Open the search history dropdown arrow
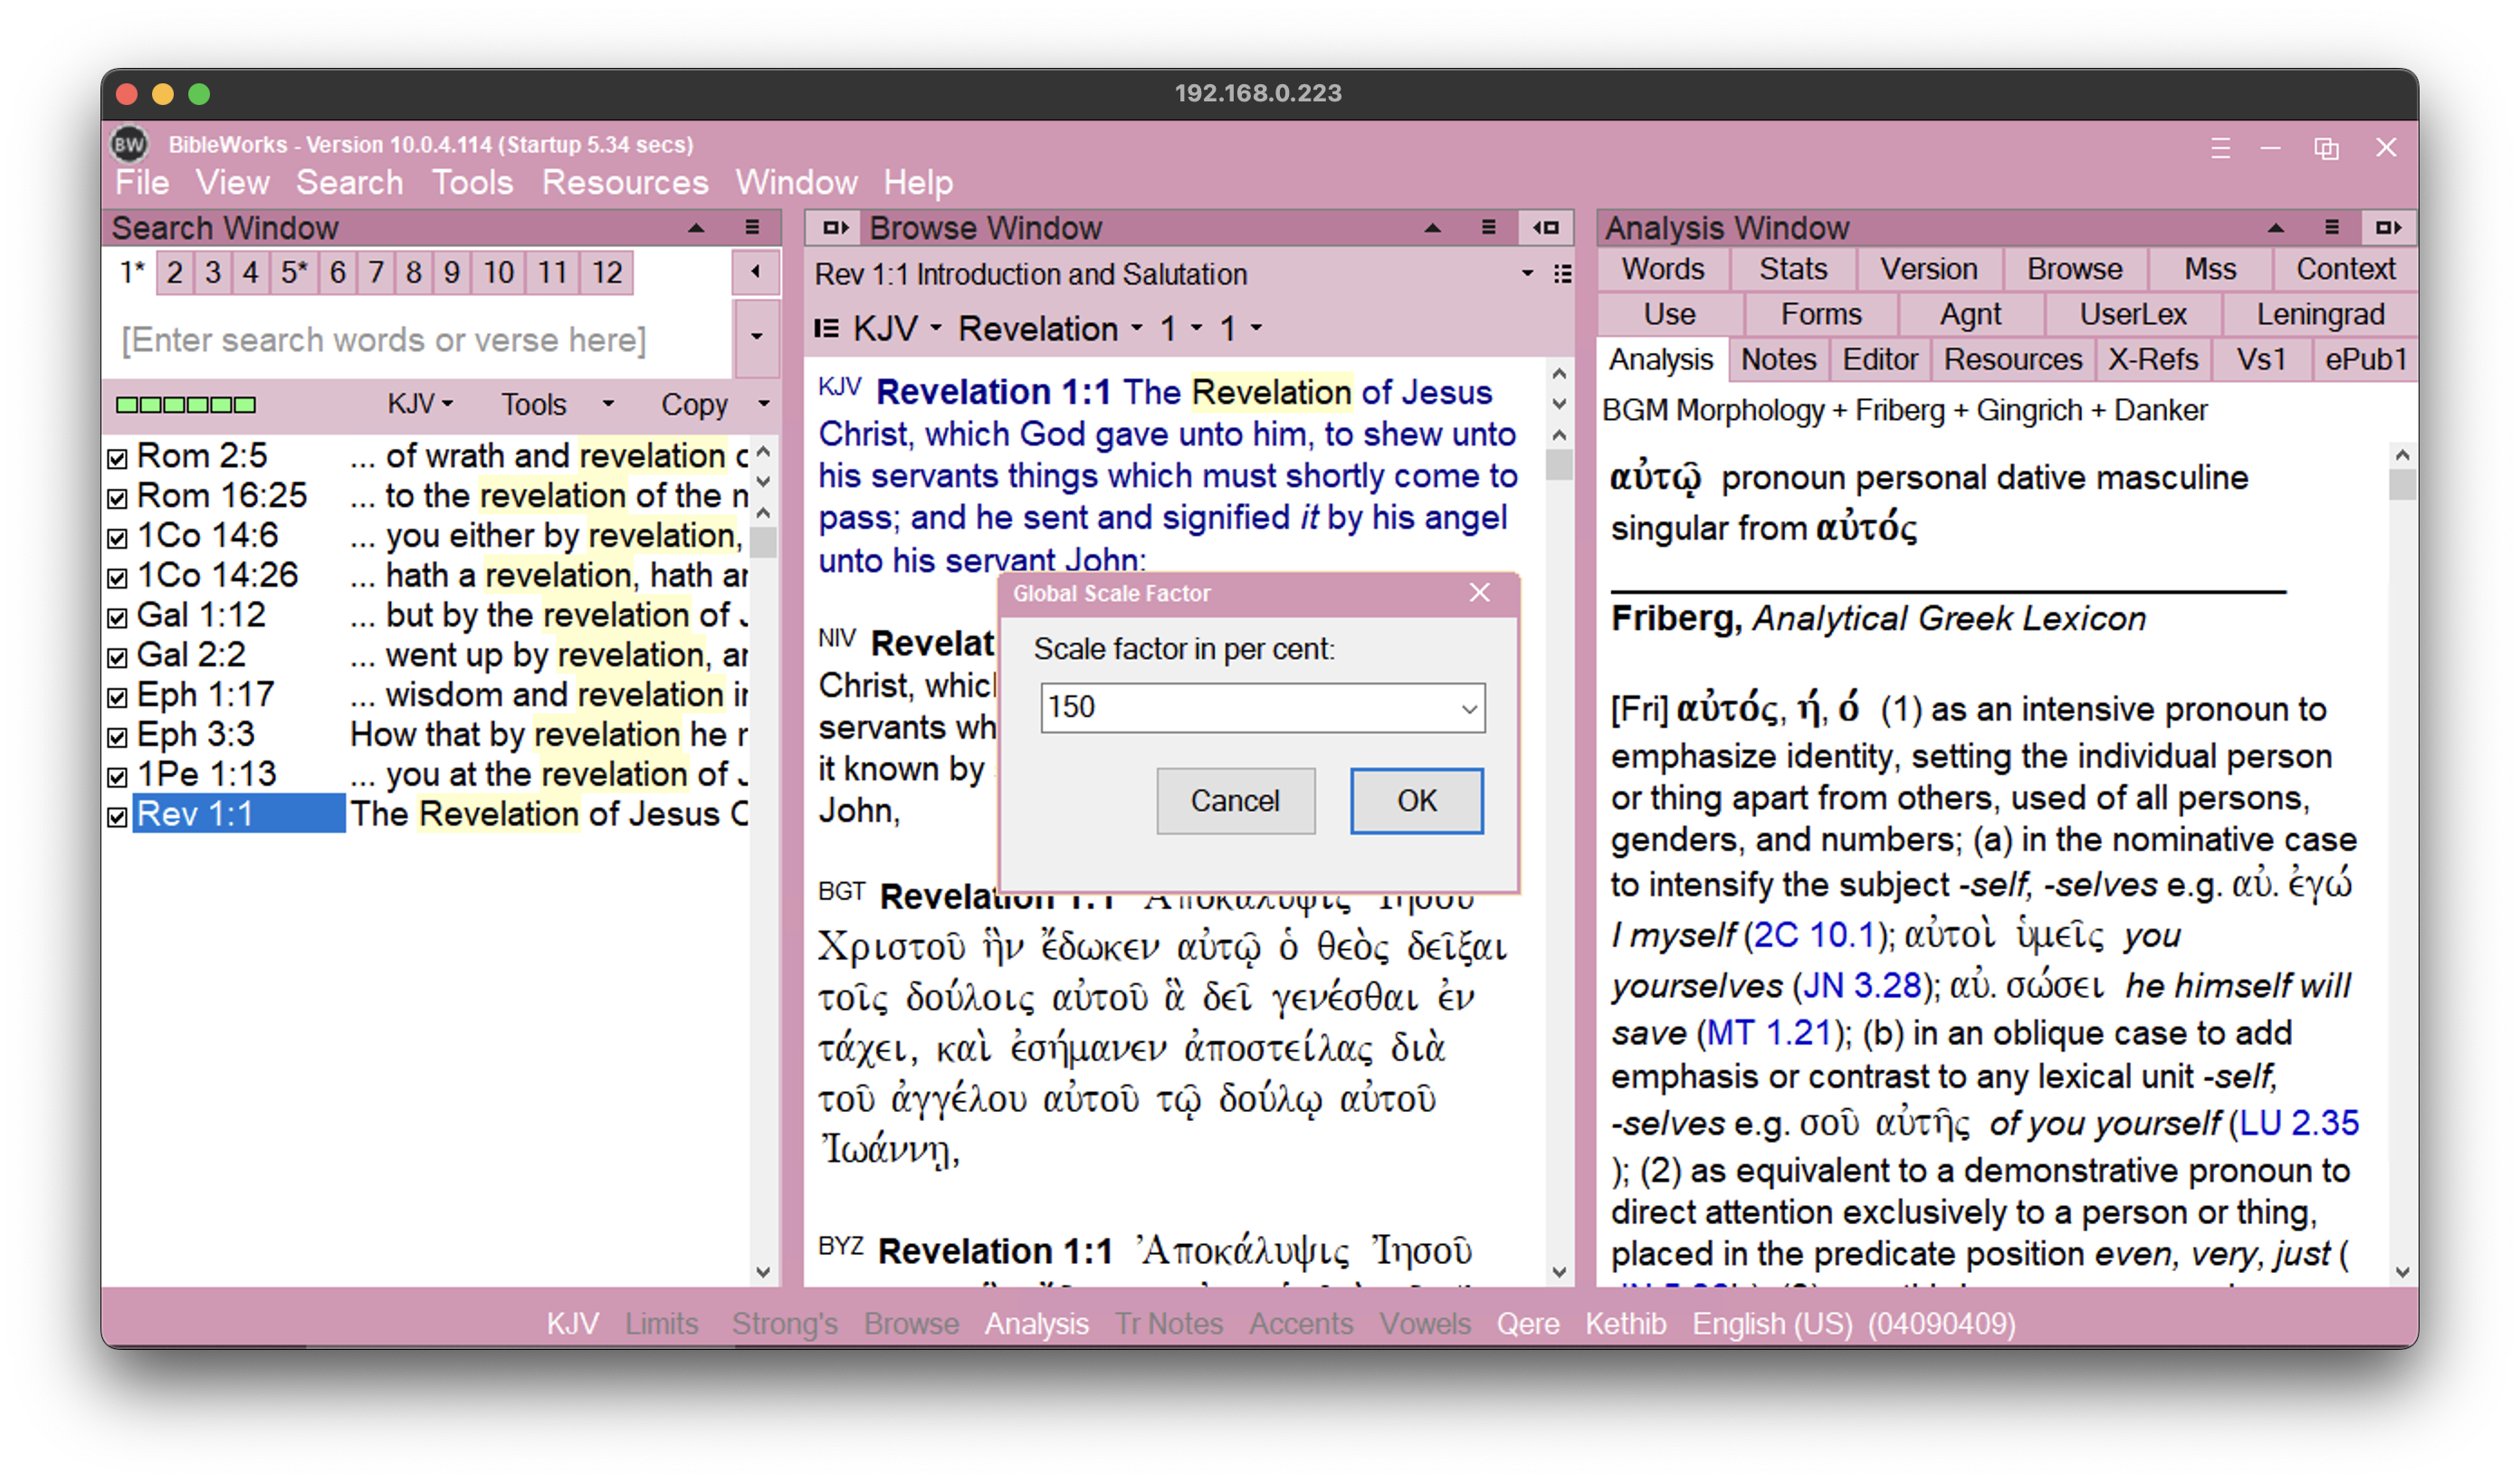 [x=757, y=337]
